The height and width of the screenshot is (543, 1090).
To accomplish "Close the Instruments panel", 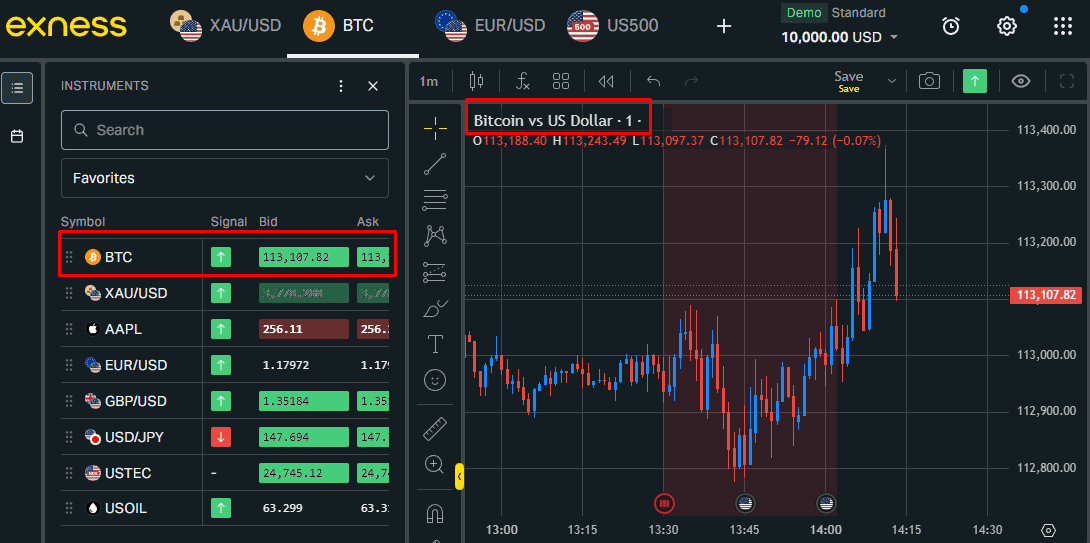I will [373, 86].
